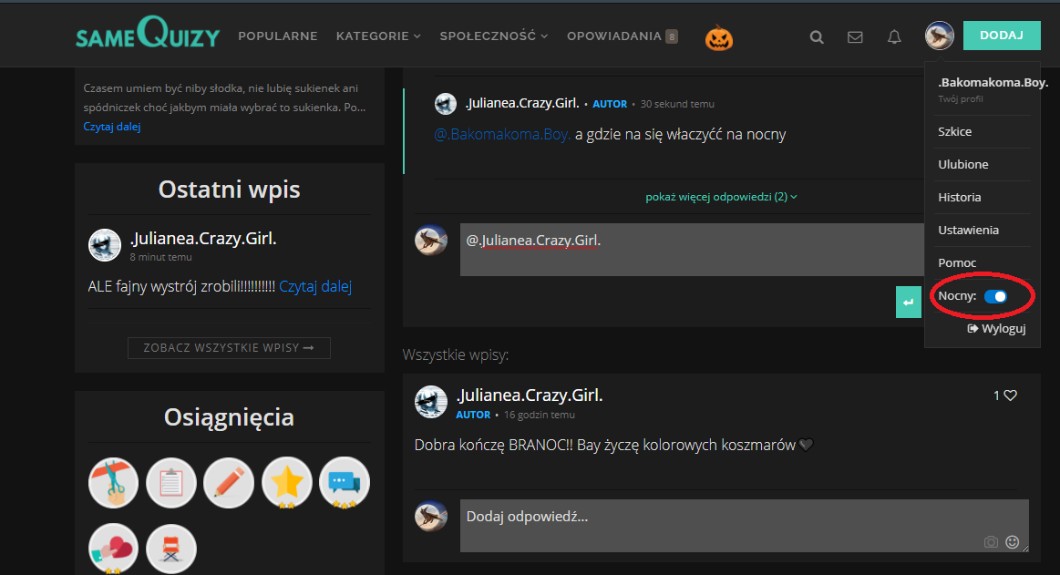Open emoji picker smiley icon
The height and width of the screenshot is (575, 1060).
1012,542
